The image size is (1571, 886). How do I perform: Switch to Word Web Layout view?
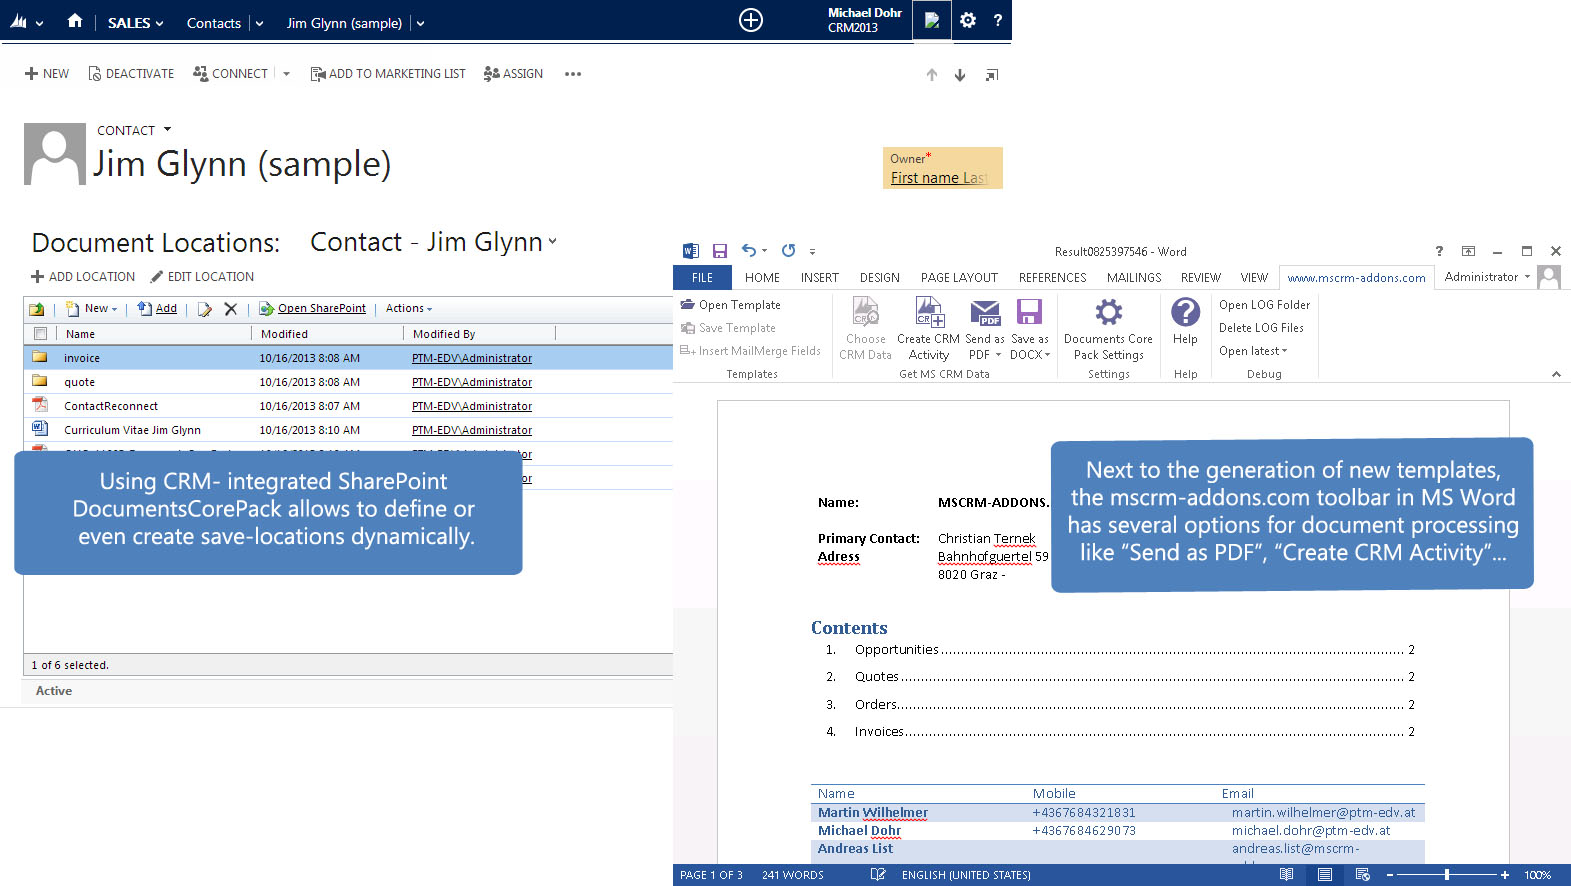pyautogui.click(x=1362, y=875)
